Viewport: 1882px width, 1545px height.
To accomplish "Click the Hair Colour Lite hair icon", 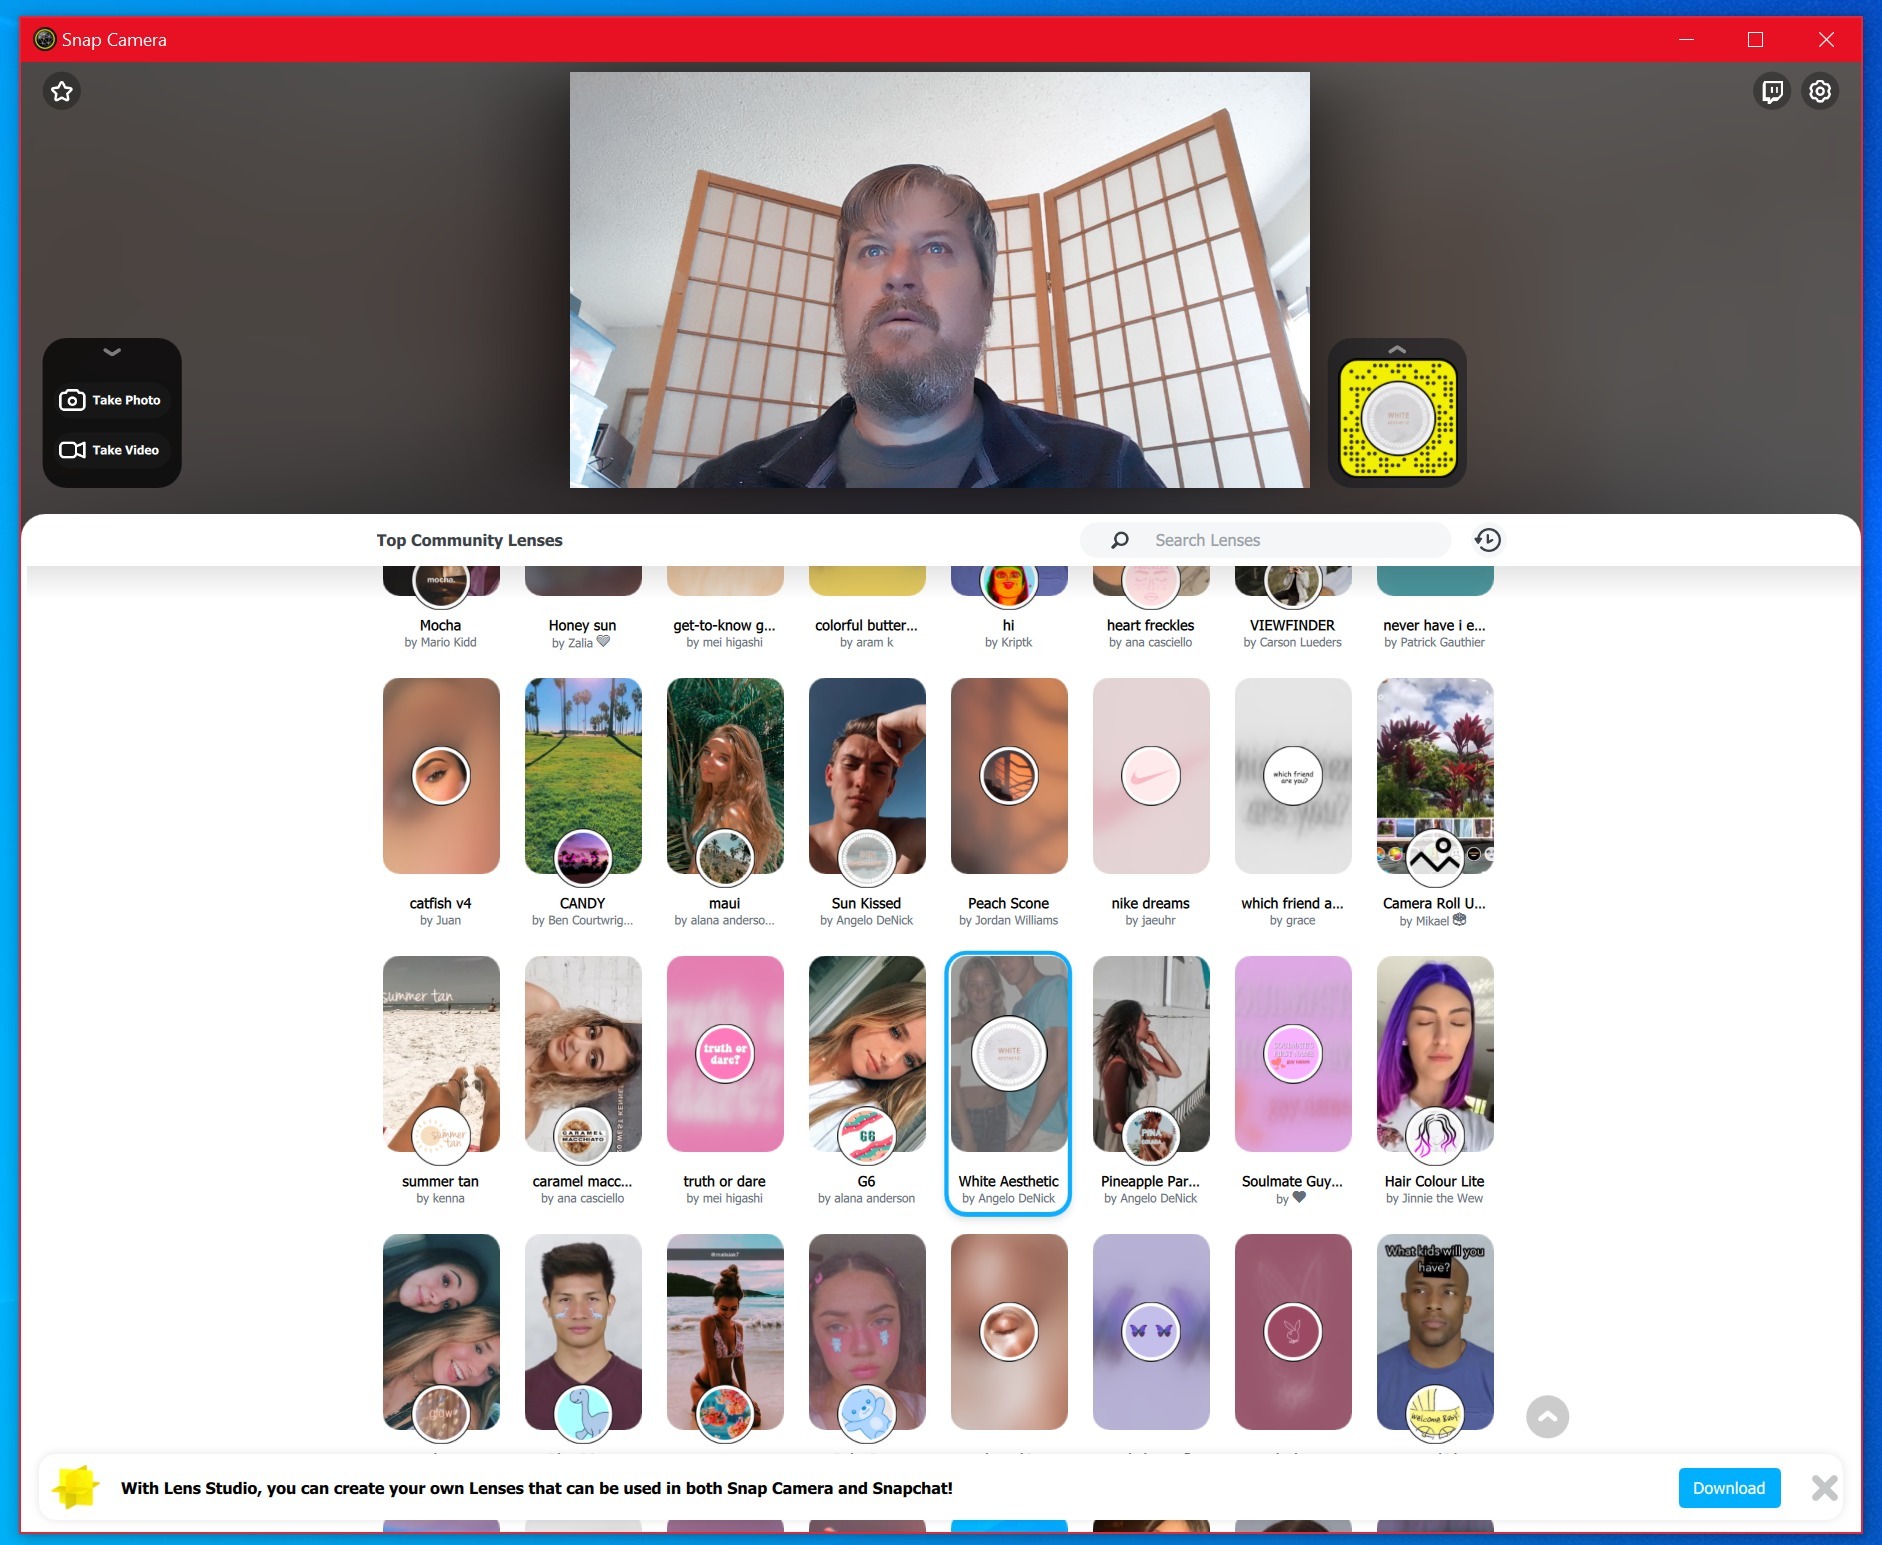I will pos(1435,1136).
